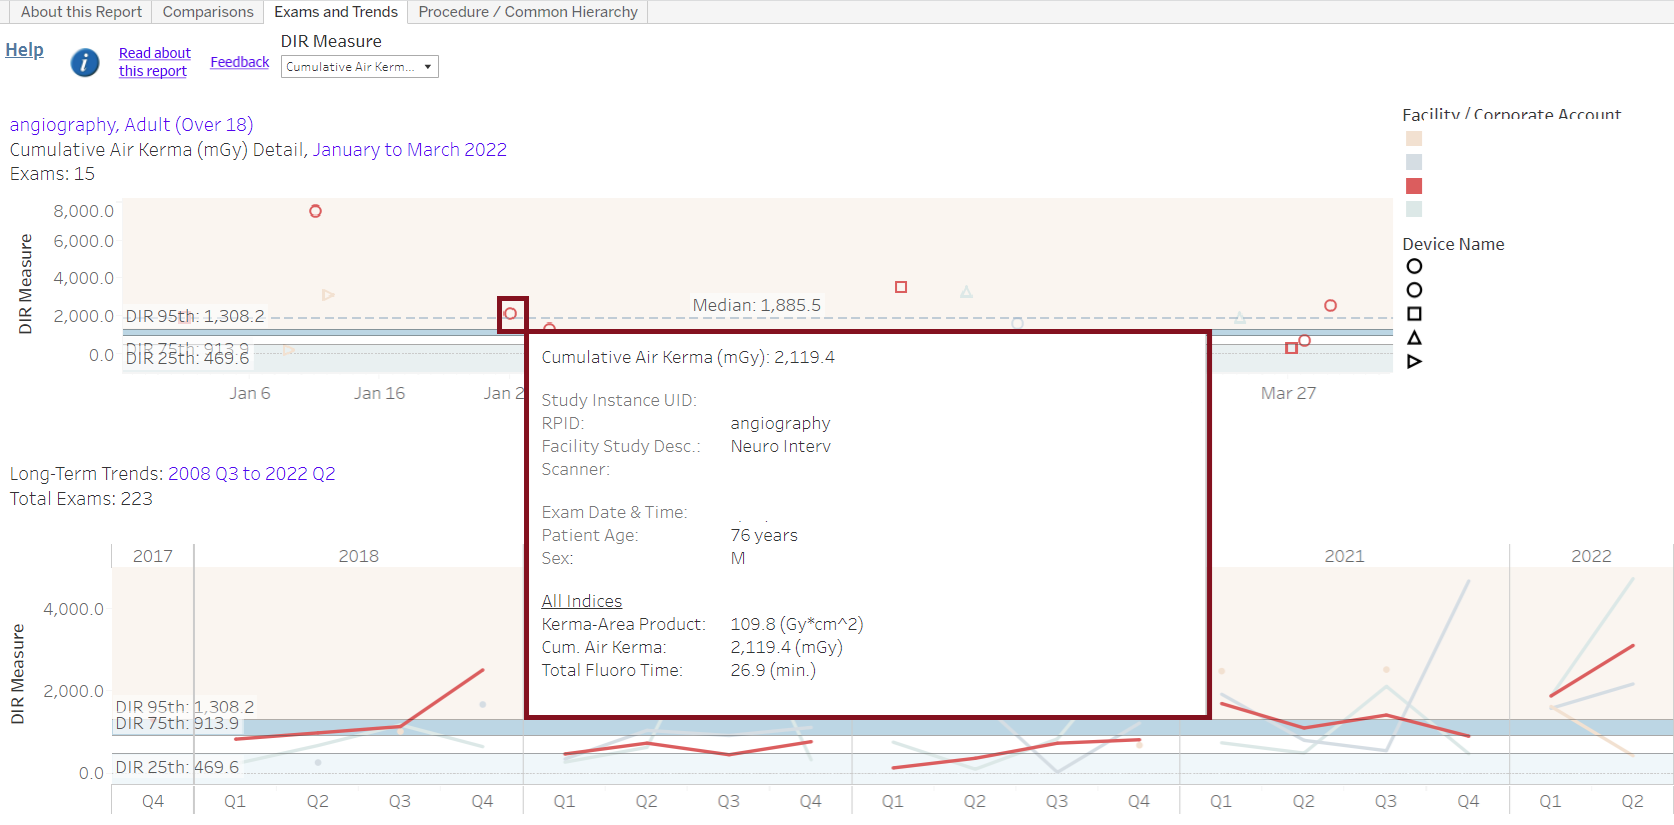The height and width of the screenshot is (825, 1674).
Task: Select the right-pointing triangle device legend marker
Action: point(1414,362)
